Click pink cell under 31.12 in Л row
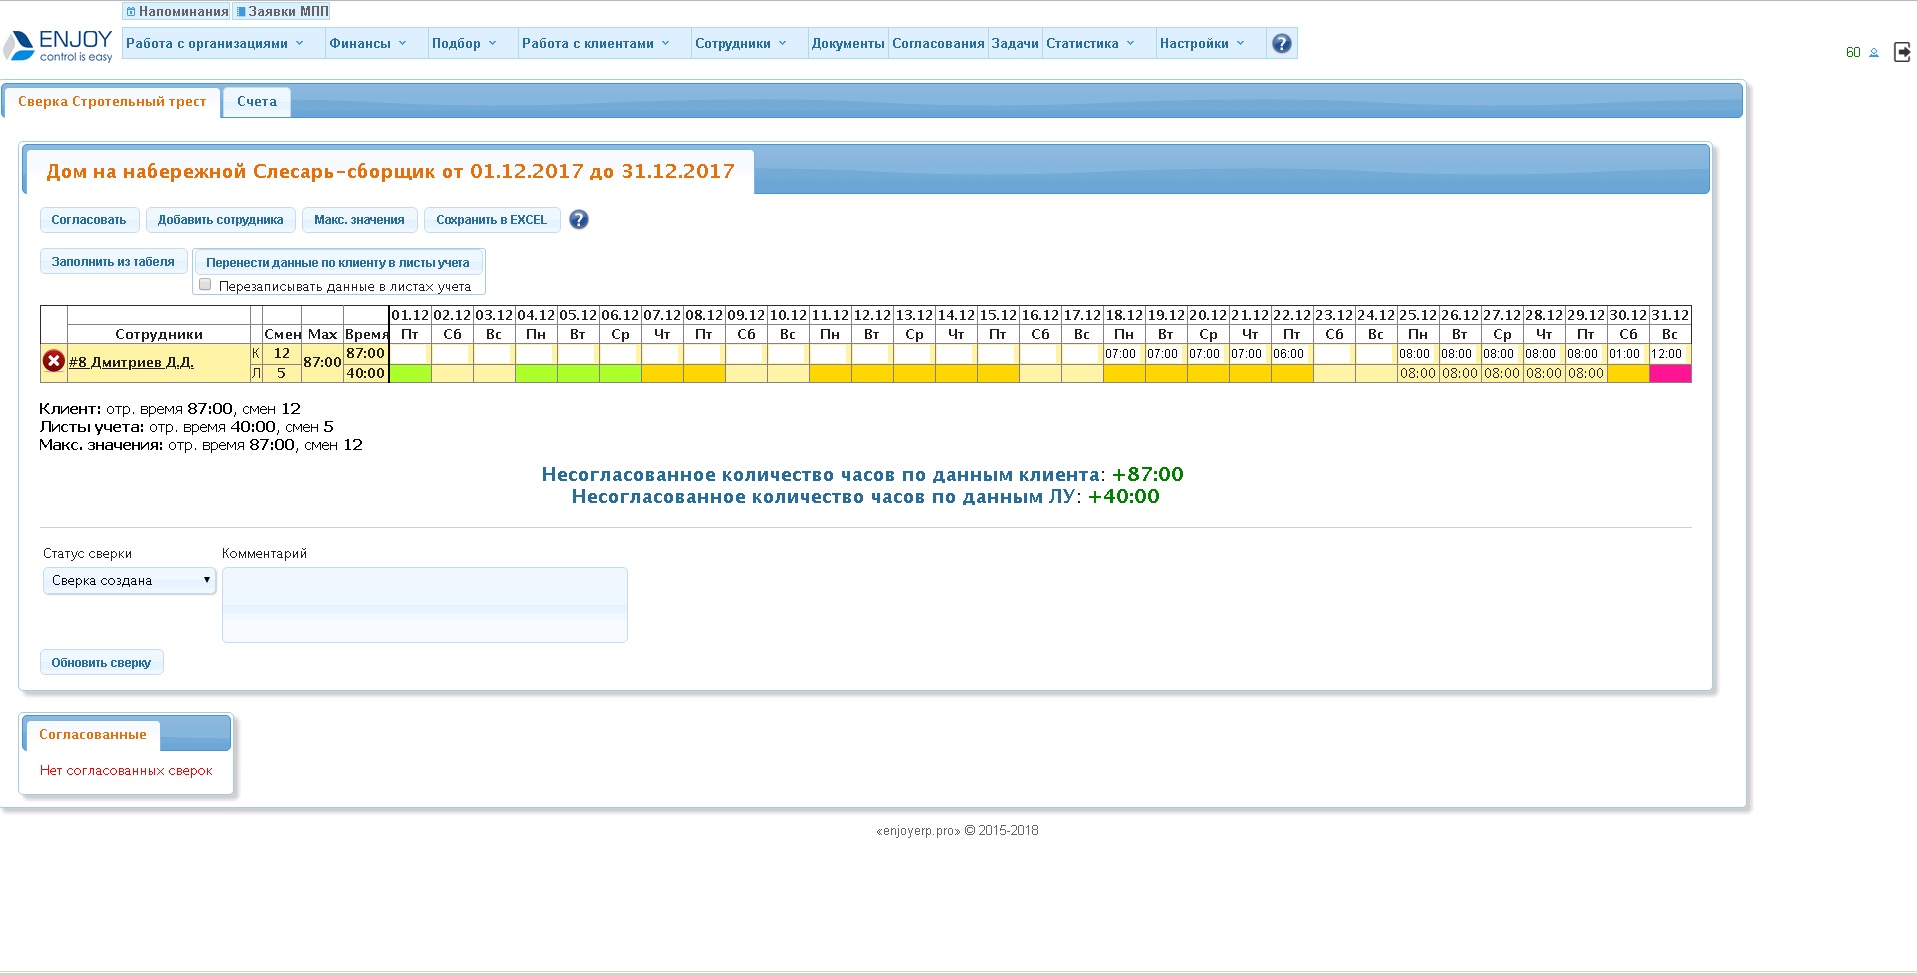Viewport: 1917px width, 975px height. [x=1670, y=373]
